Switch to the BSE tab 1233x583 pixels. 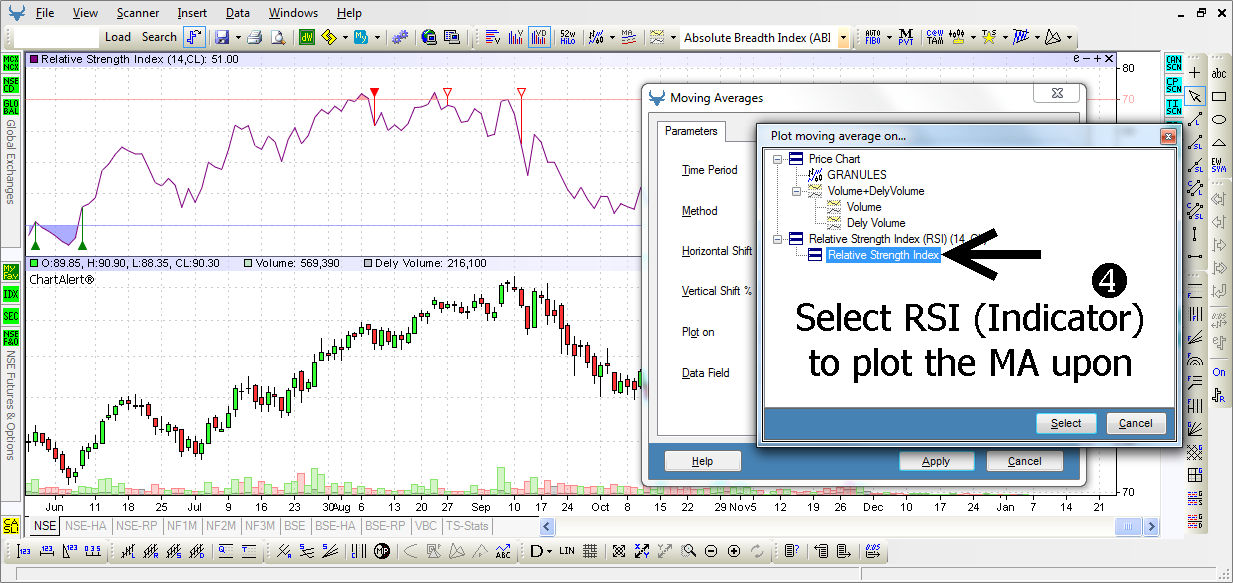click(x=295, y=525)
